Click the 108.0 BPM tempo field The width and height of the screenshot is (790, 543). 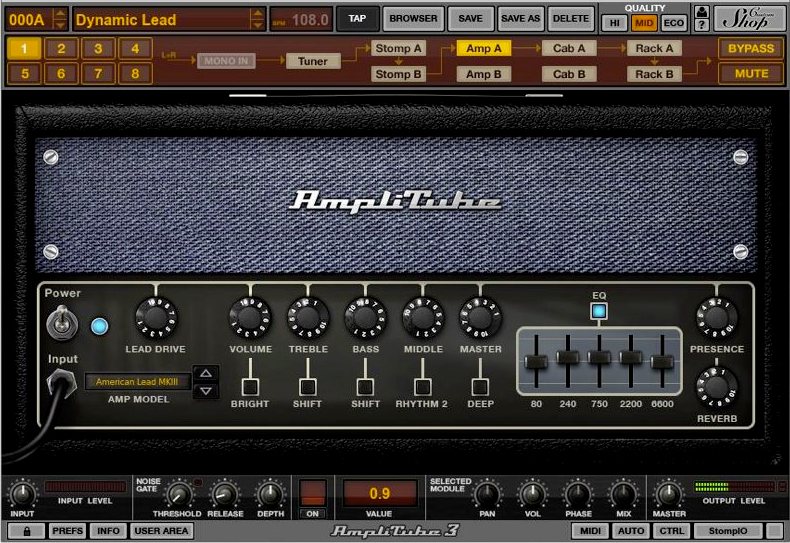(x=301, y=20)
